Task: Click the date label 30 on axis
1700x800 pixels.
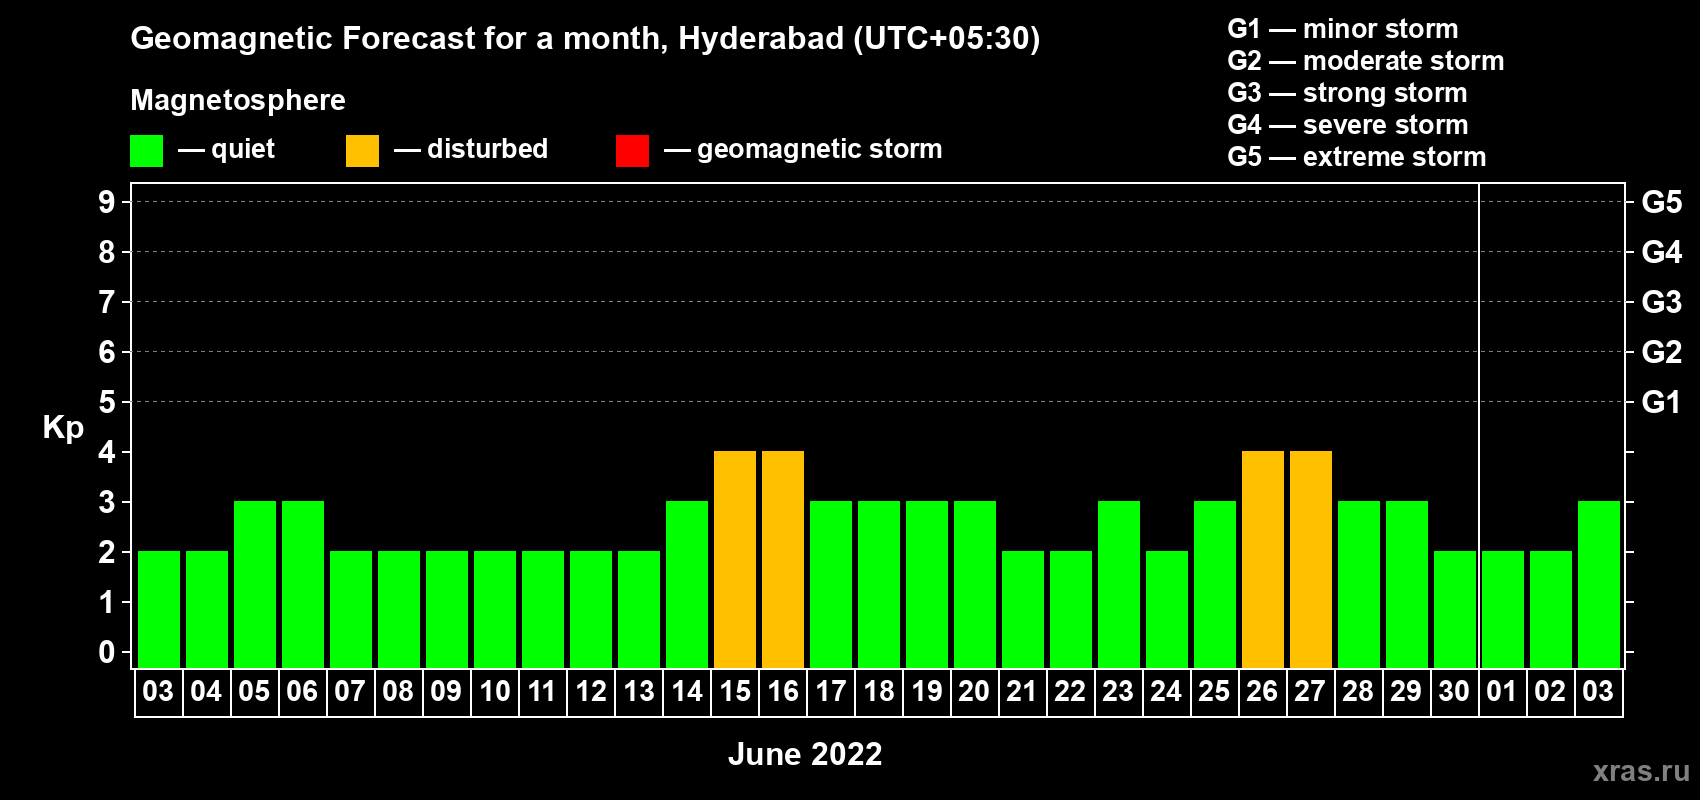Action: (1454, 691)
